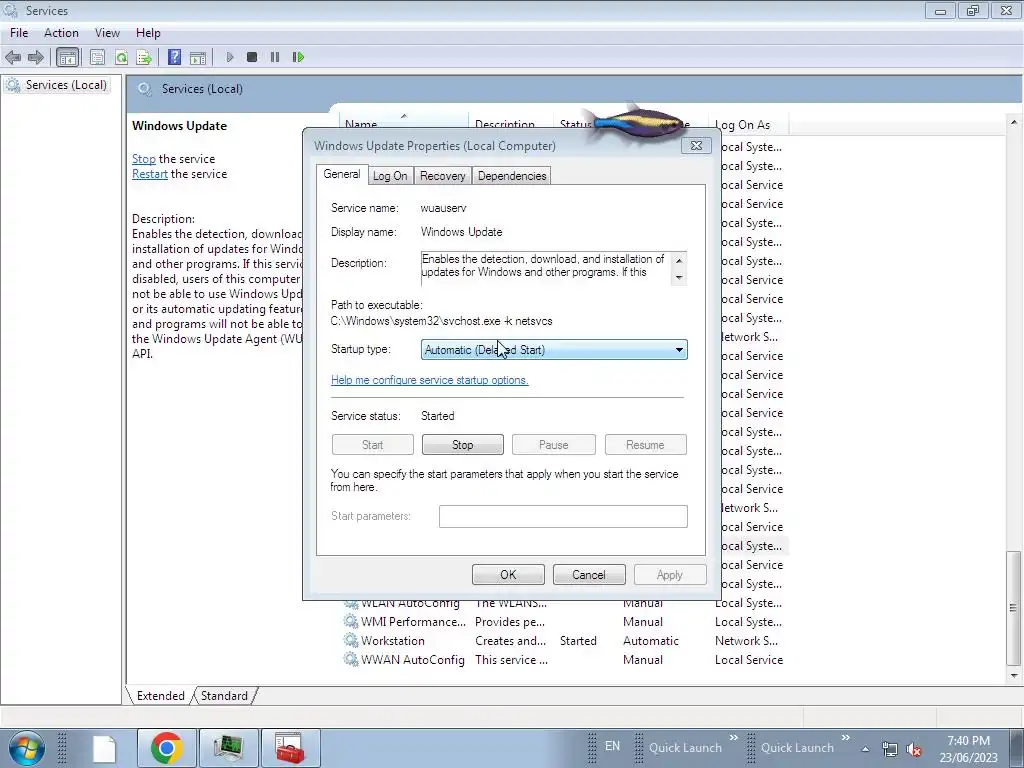This screenshot has width=1024, height=768.
Task: Open Chrome from the taskbar
Action: (x=167, y=748)
